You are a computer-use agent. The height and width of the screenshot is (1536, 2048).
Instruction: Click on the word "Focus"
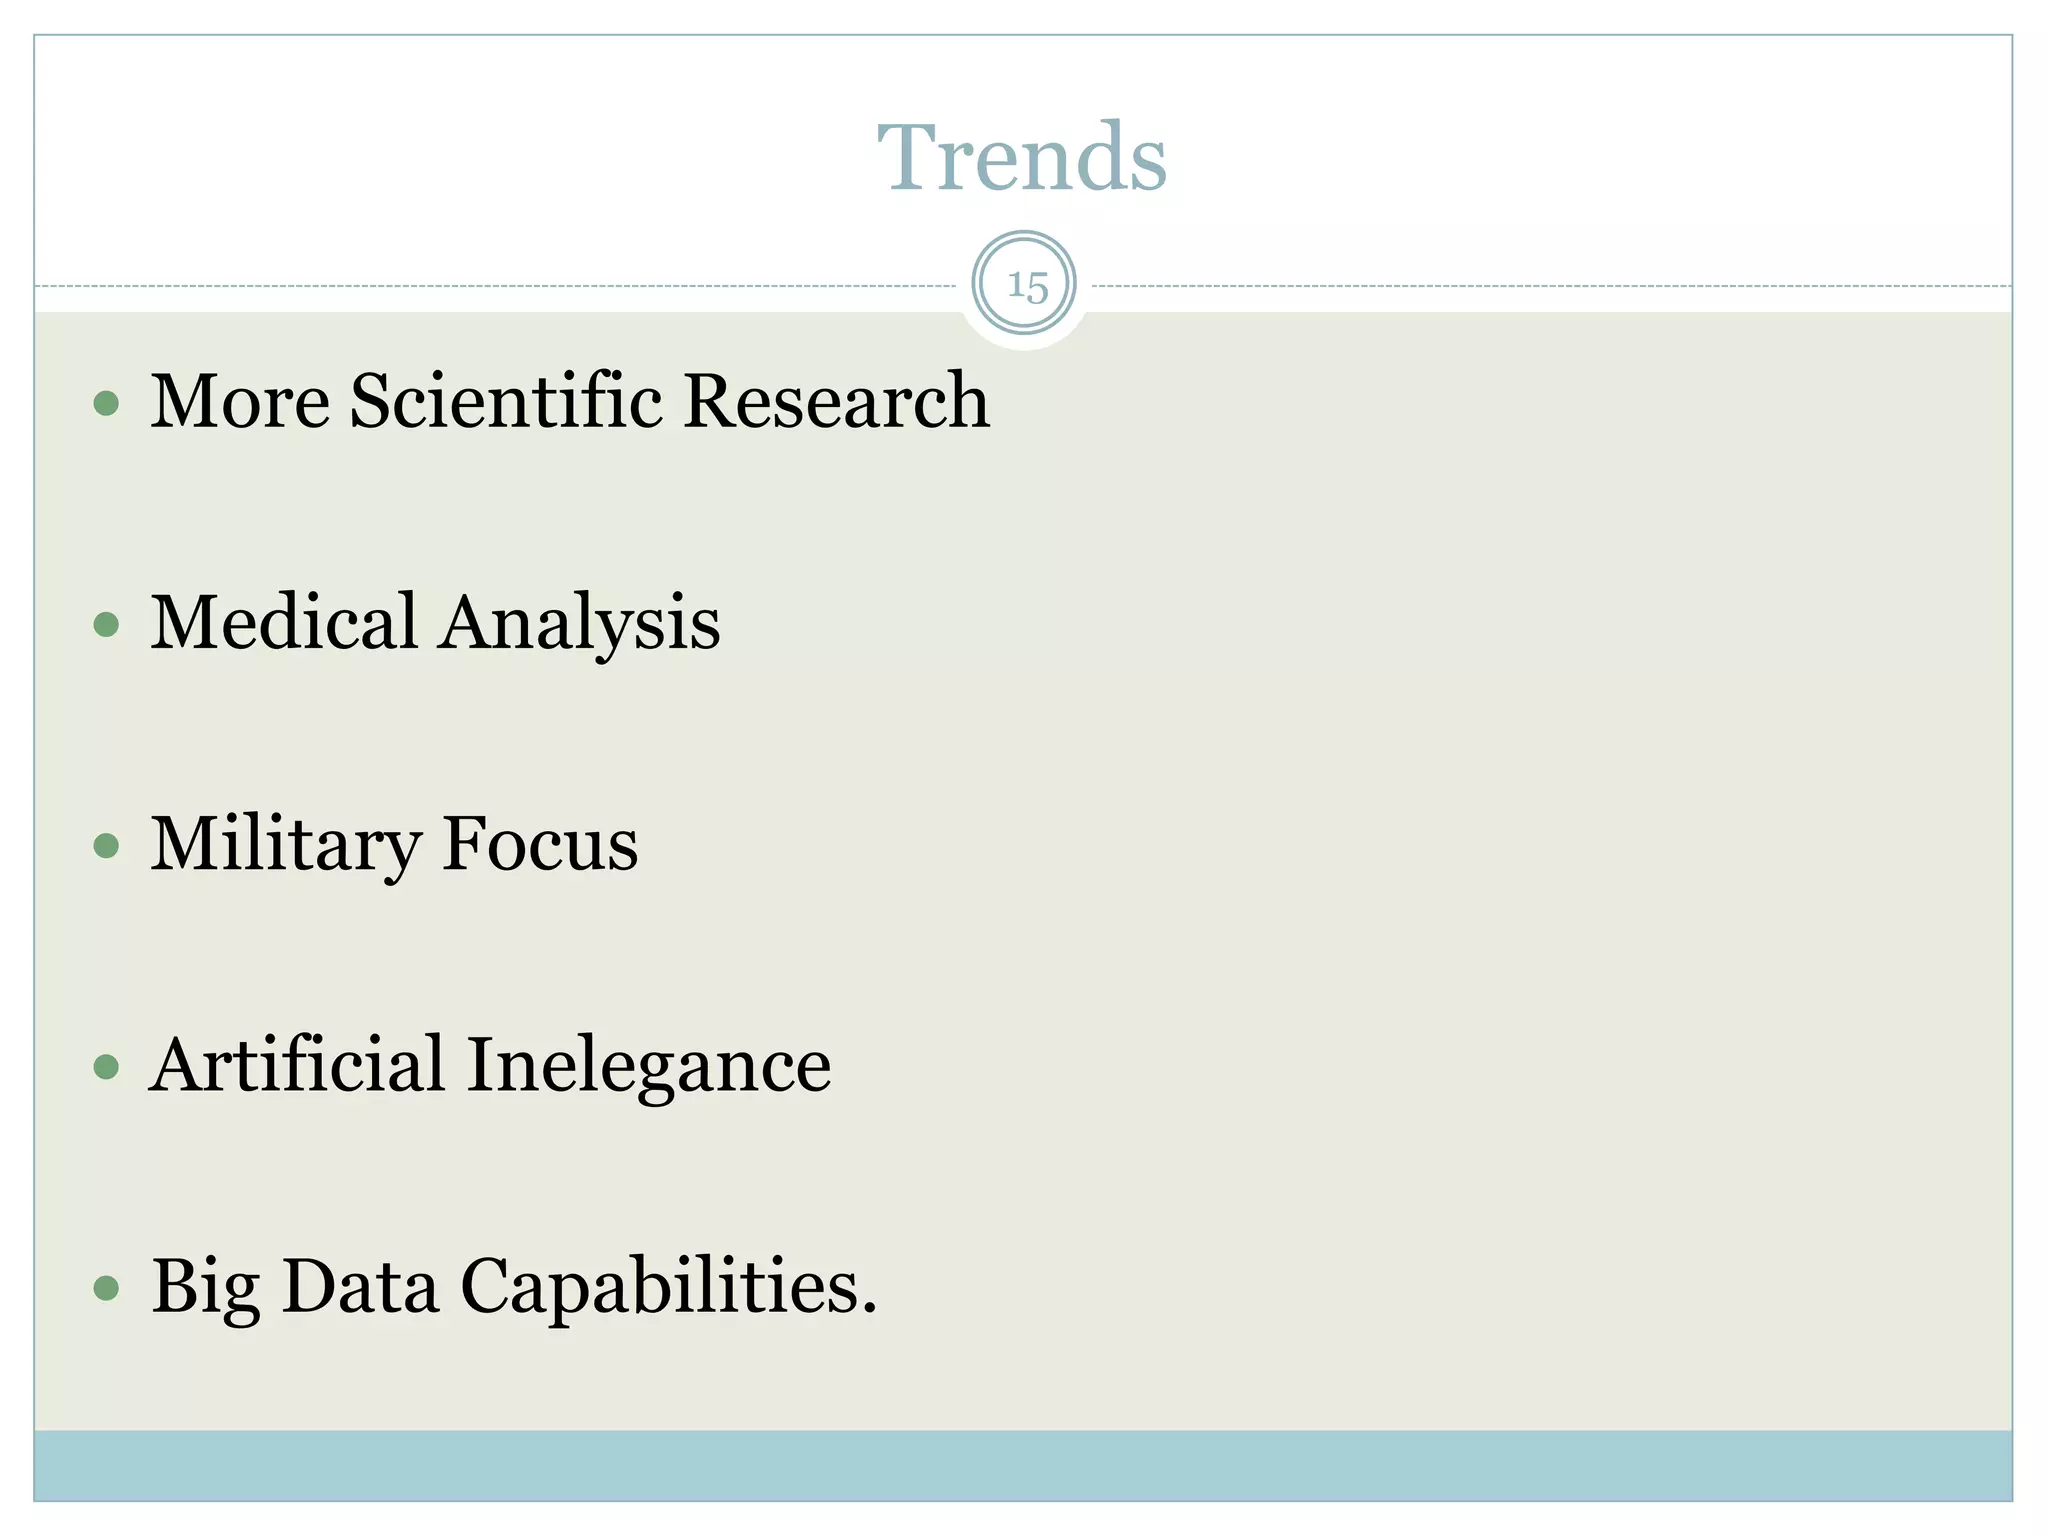[540, 843]
